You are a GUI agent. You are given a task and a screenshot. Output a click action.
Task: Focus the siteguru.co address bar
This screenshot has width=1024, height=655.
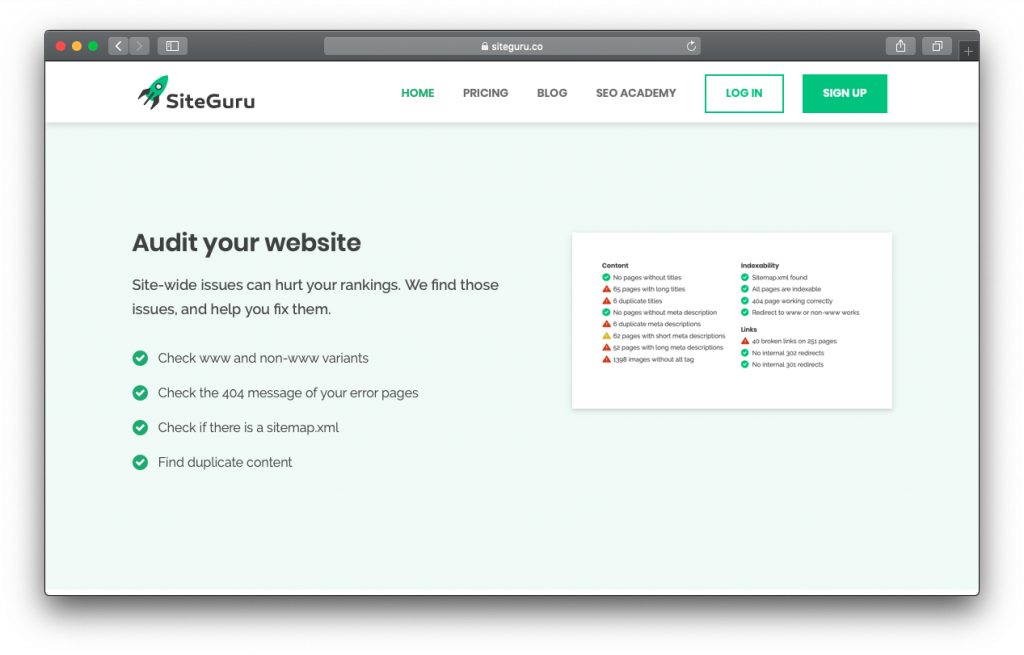tap(512, 46)
